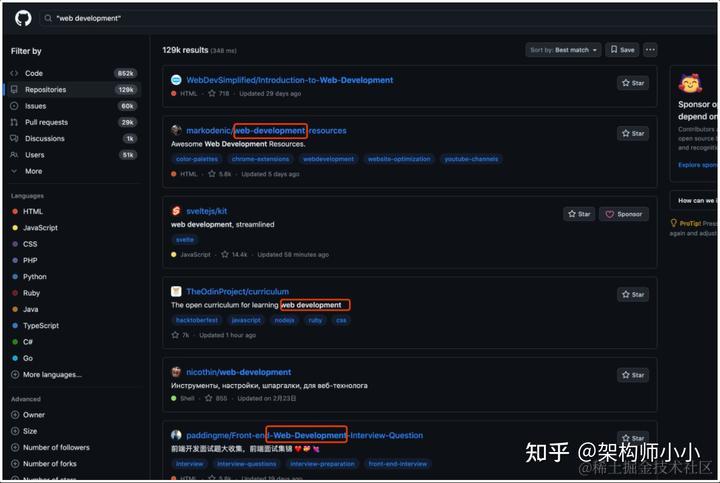Open 718 stargazers of WebDevSimplified repo
720x483 pixels.
tap(219, 94)
